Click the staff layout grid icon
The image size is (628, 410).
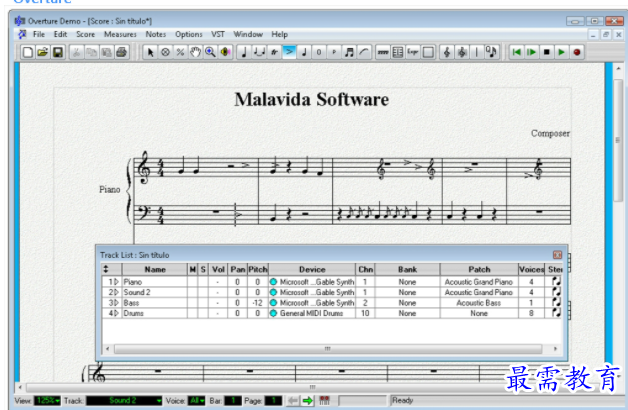[x=398, y=52]
